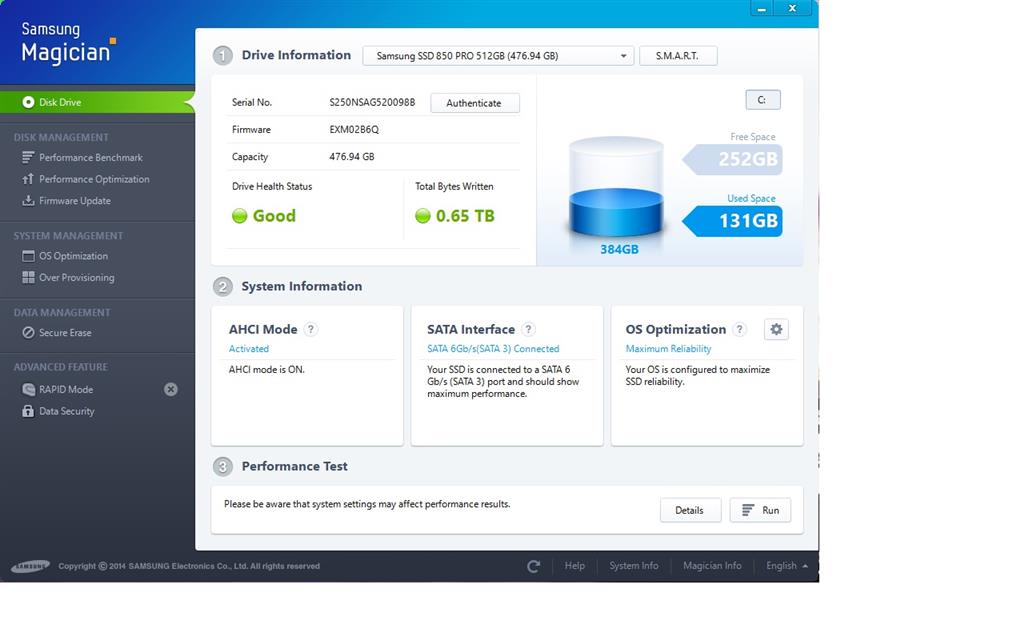Click the X badge beside RAPID Mode
Image resolution: width=1024 pixels, height=640 pixels.
170,389
